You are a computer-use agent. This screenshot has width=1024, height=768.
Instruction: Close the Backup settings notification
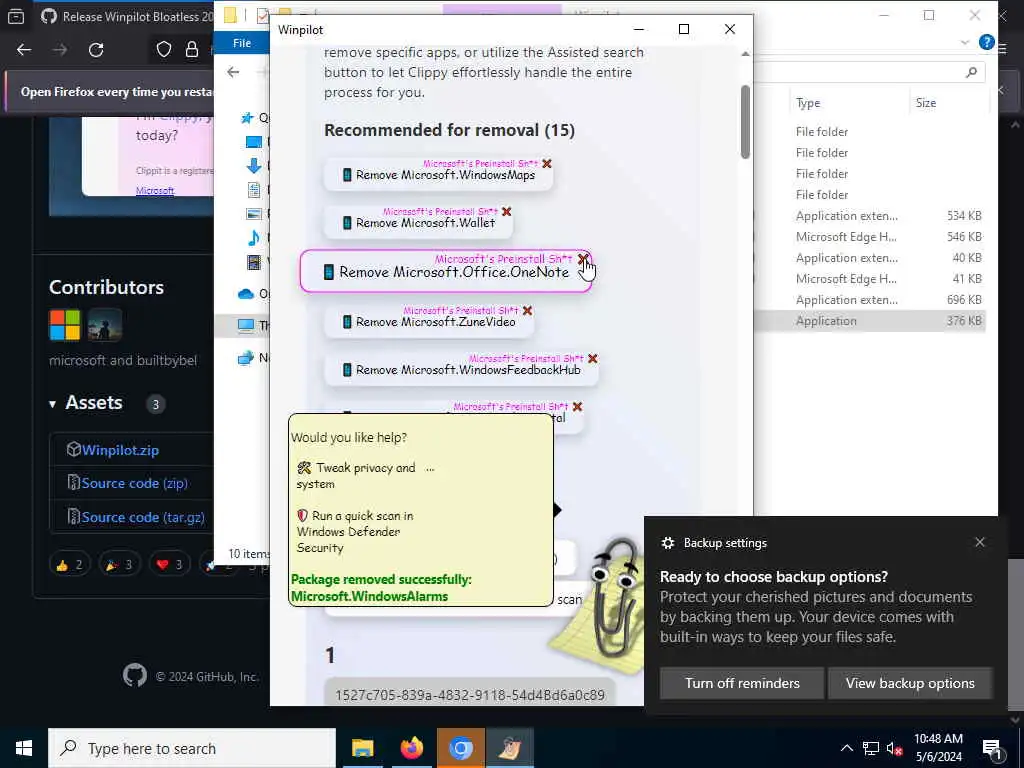click(980, 542)
